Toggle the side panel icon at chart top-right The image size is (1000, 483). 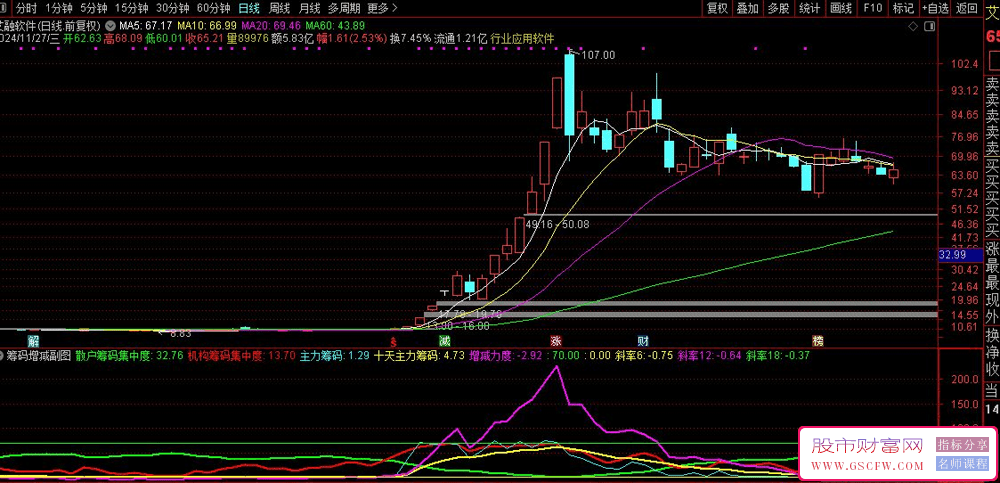930,26
